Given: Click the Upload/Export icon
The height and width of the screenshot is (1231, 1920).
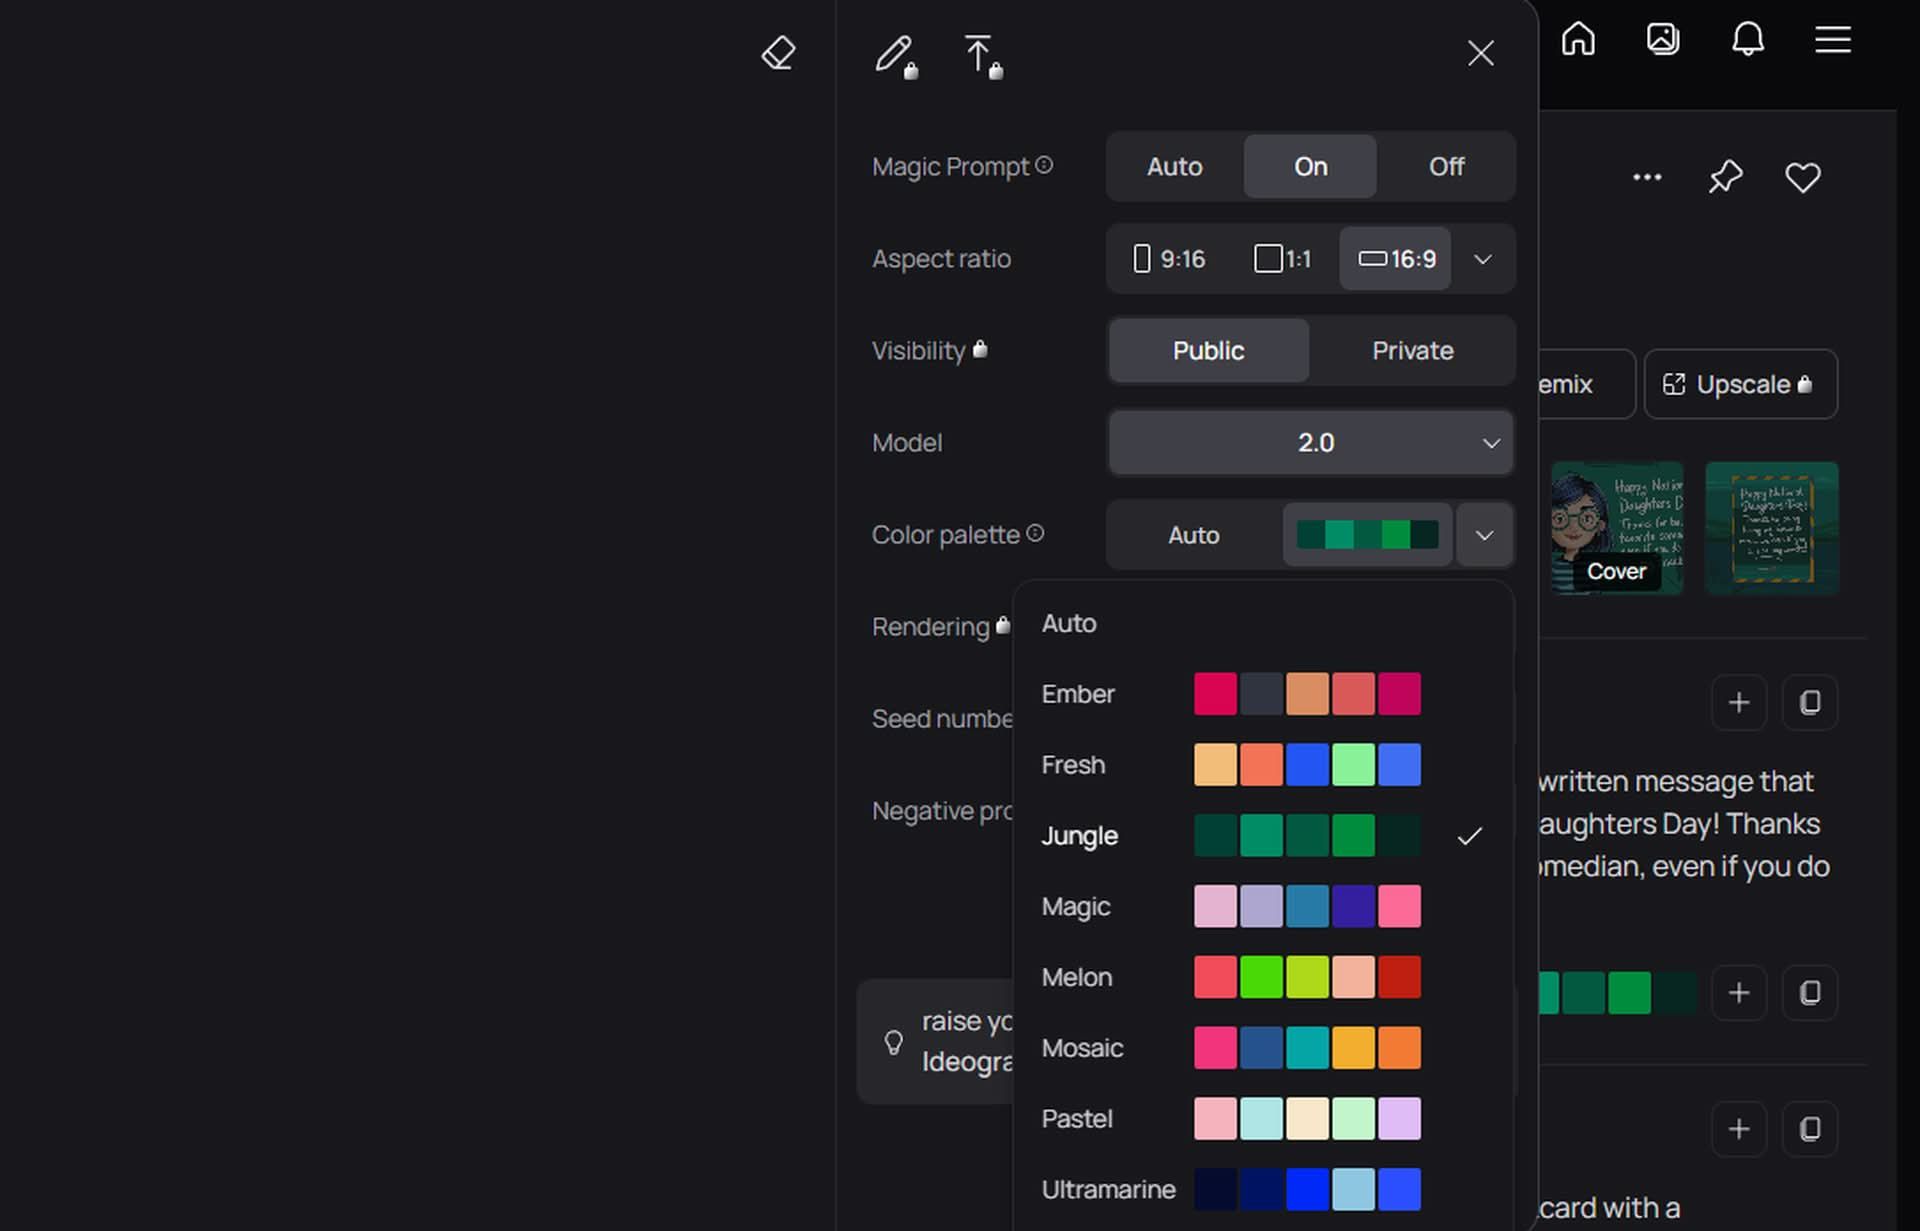Looking at the screenshot, I should (980, 53).
